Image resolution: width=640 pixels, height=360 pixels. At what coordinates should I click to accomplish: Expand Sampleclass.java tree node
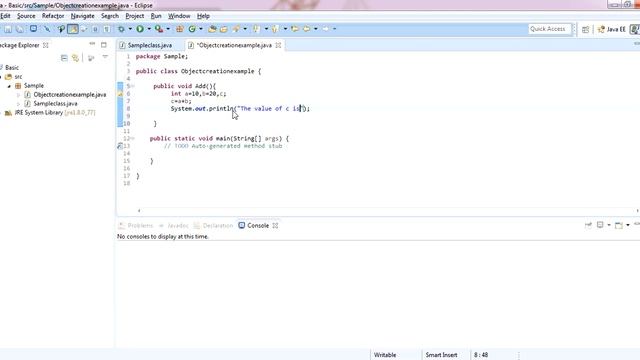[x=18, y=104]
